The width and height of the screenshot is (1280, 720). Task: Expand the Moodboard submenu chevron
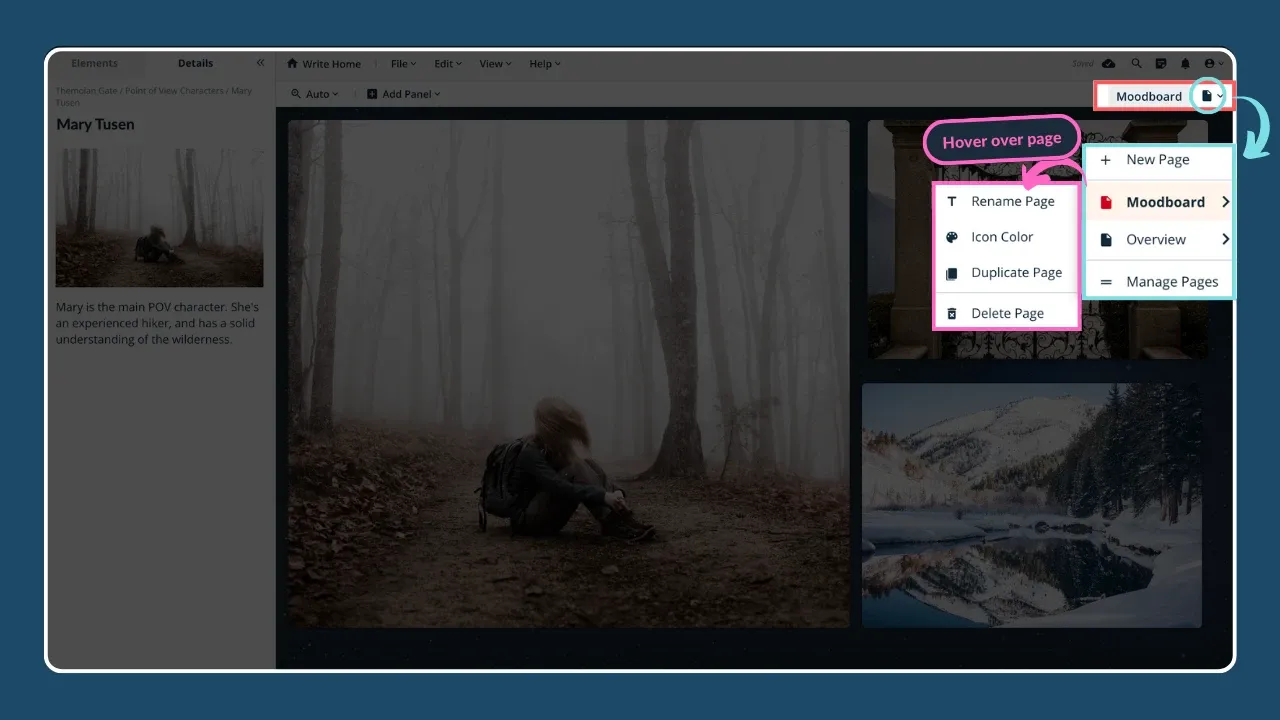point(1227,201)
